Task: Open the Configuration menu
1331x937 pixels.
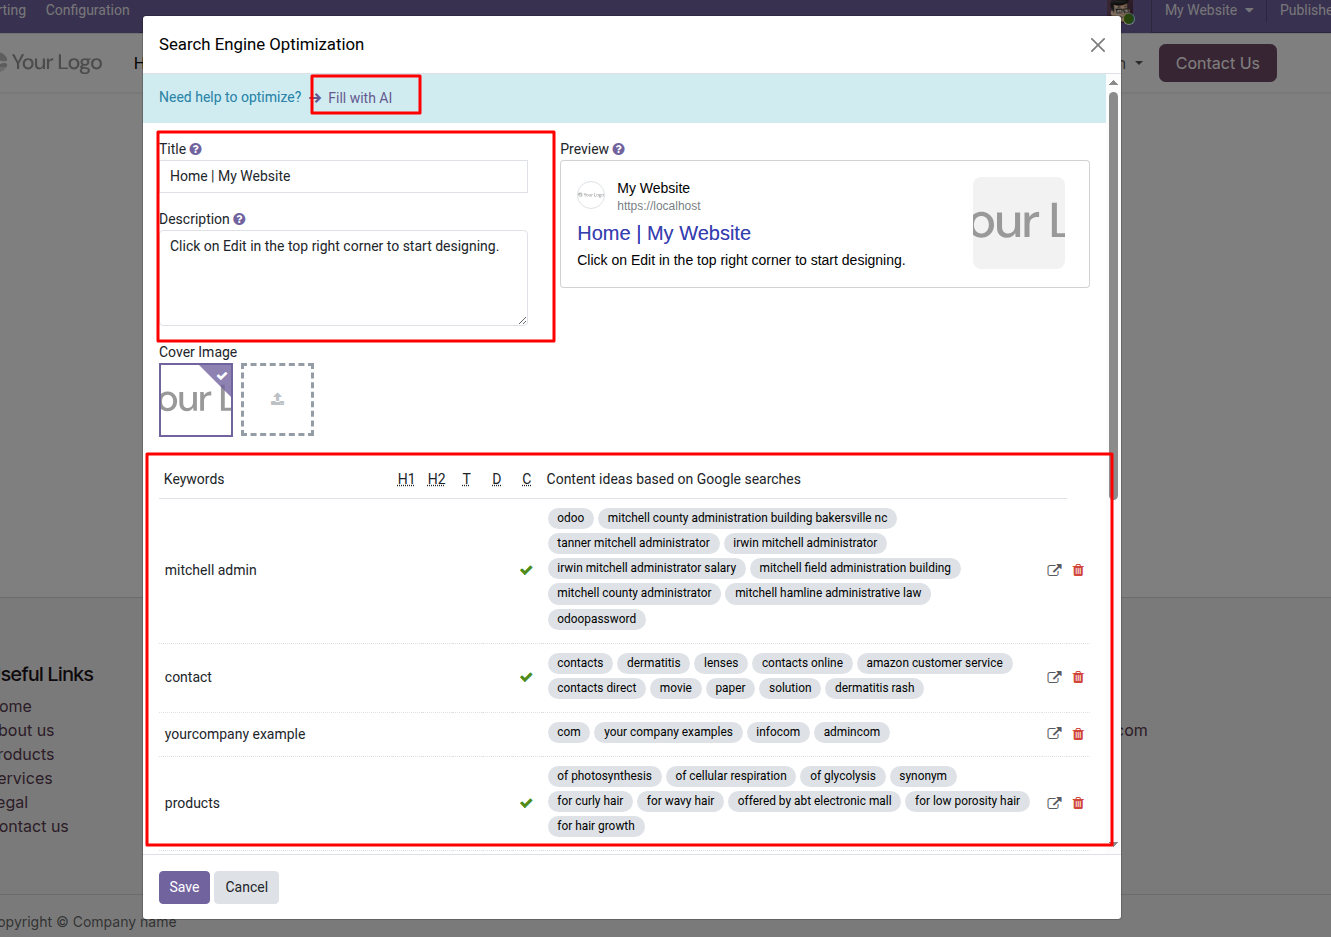Action: [87, 10]
